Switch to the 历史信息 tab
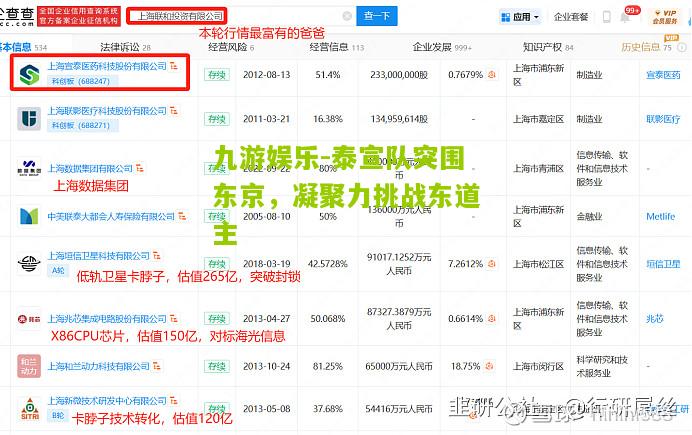The image size is (692, 435). [x=646, y=47]
